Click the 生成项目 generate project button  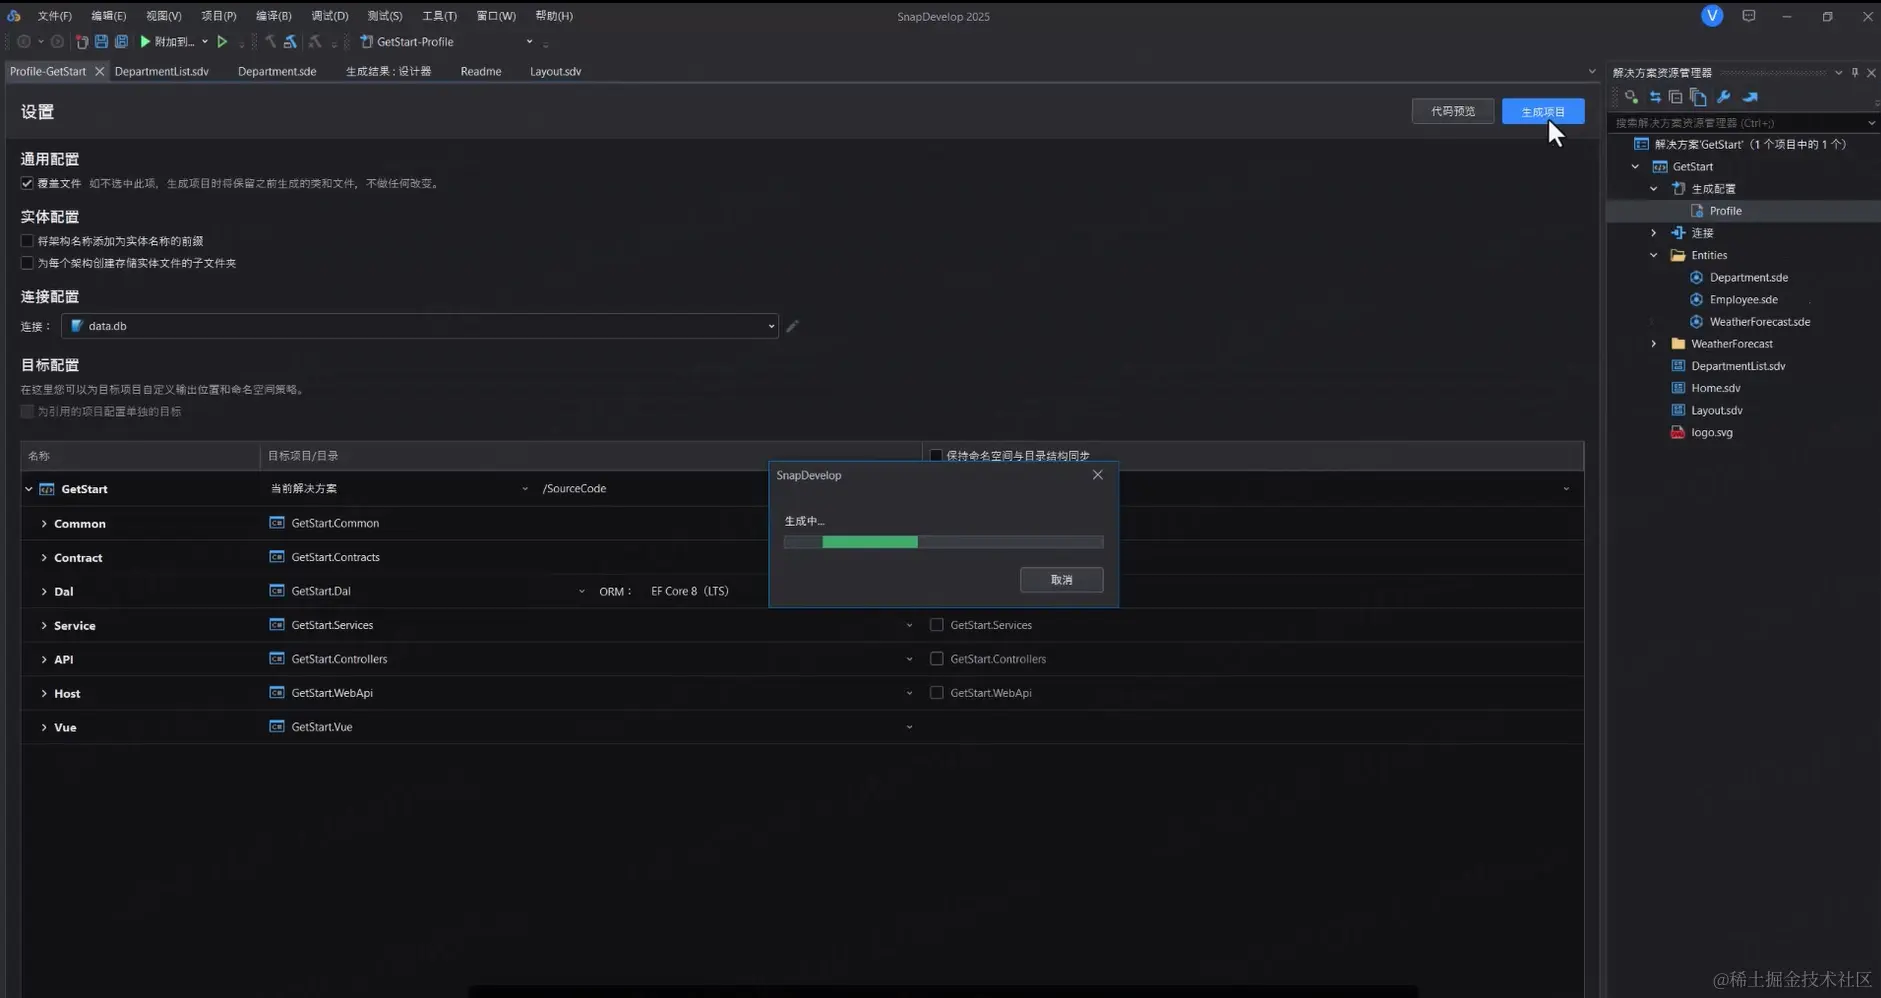1541,111
